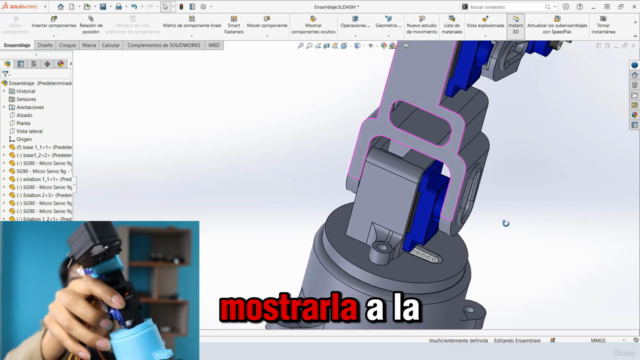Switch to the Marca tab
This screenshot has width=640, height=360.
89,45
